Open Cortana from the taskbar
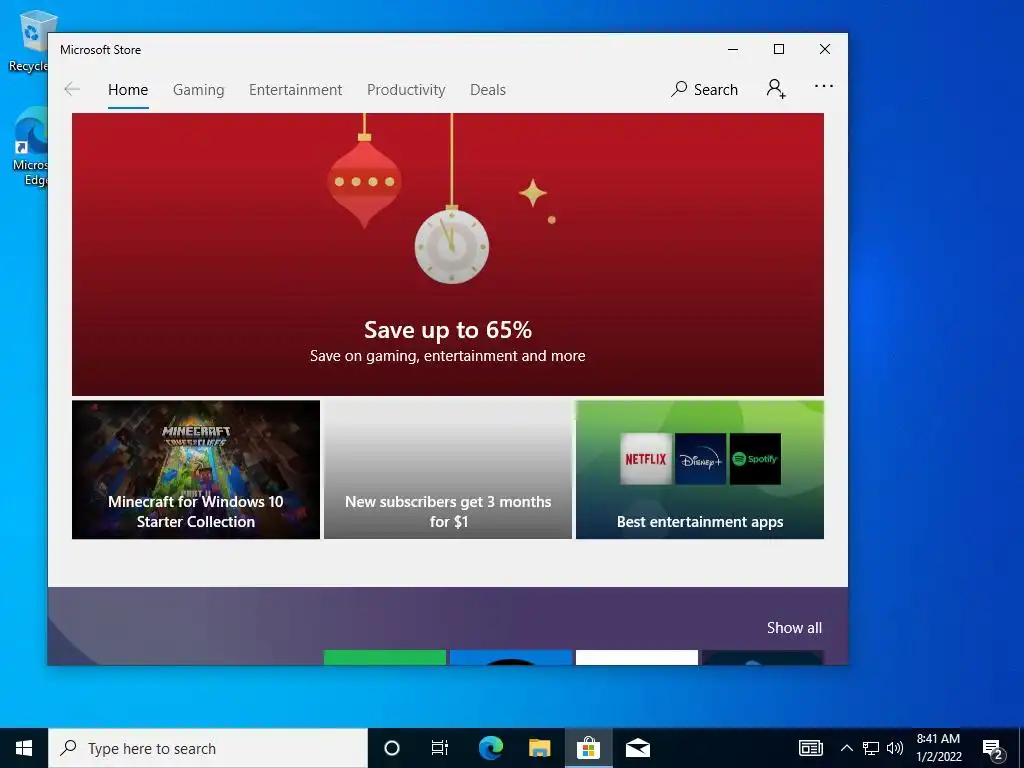 (x=392, y=748)
